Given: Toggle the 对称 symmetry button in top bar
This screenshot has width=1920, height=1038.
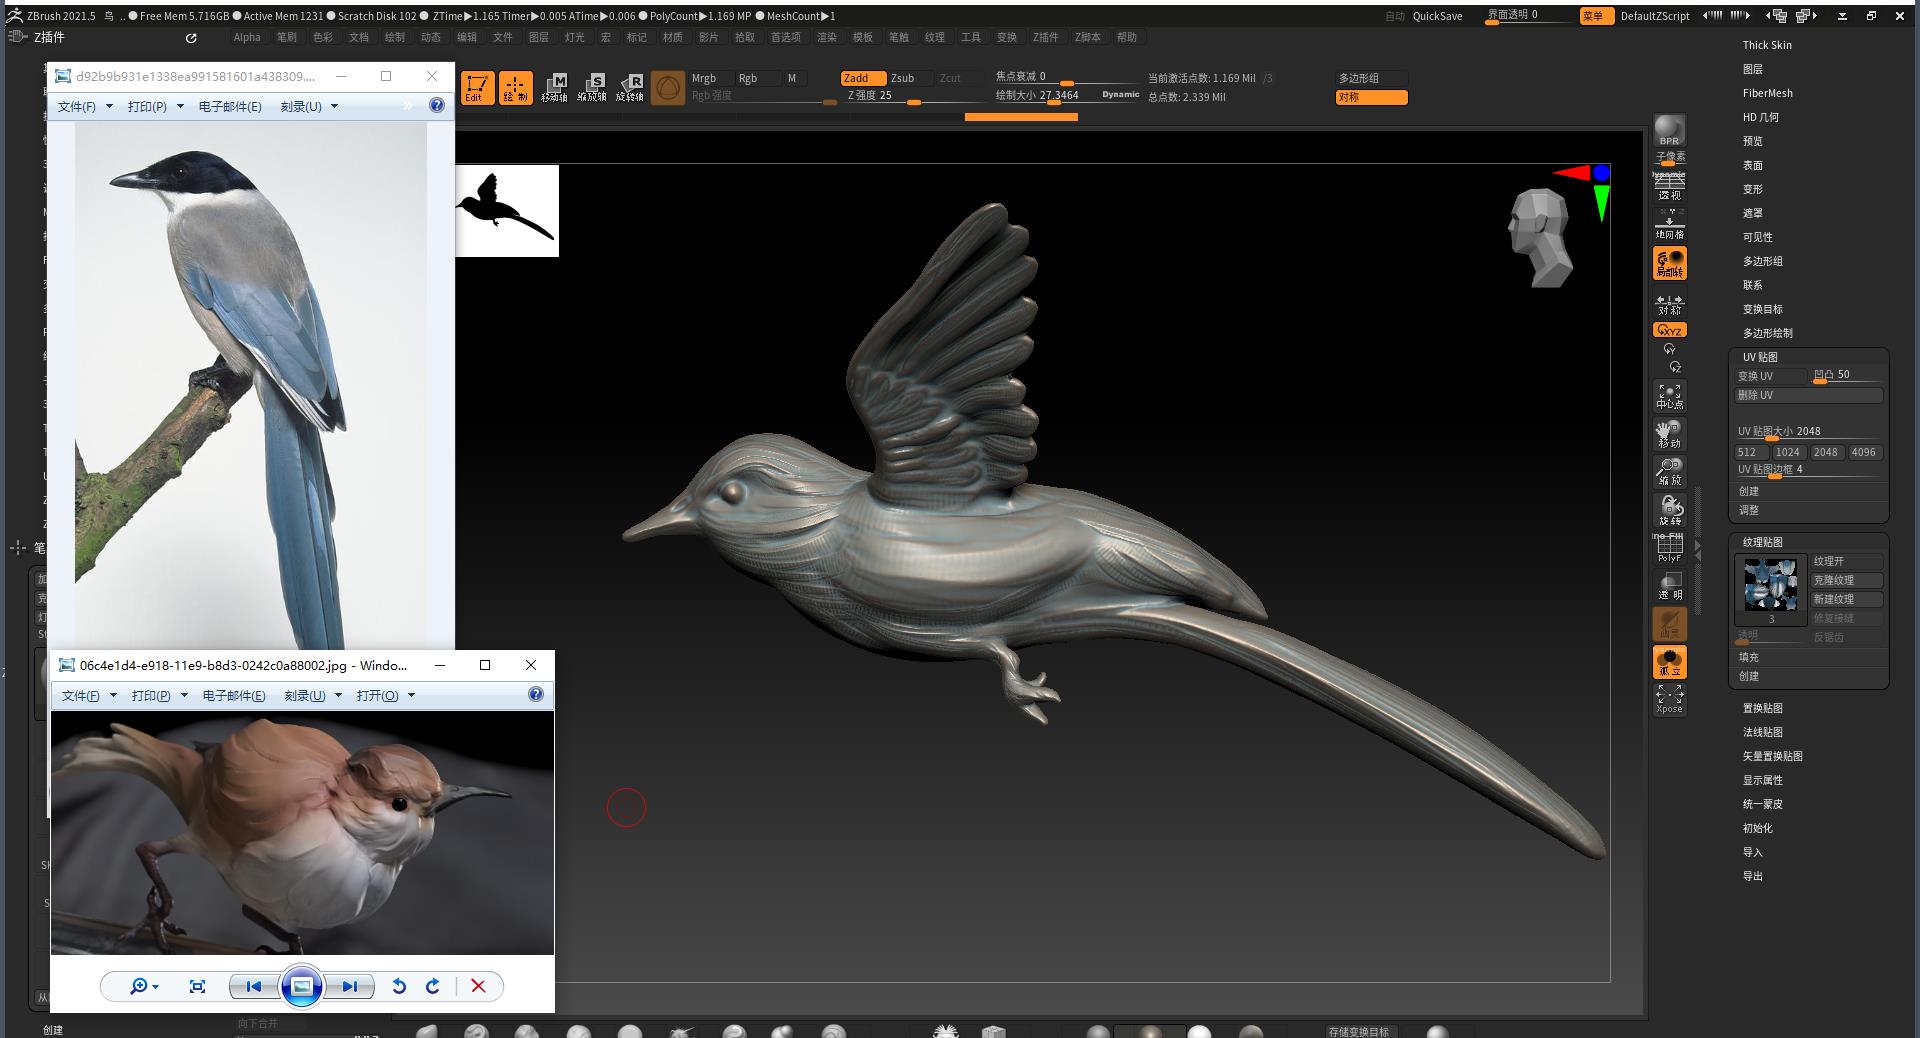Looking at the screenshot, I should pyautogui.click(x=1371, y=97).
